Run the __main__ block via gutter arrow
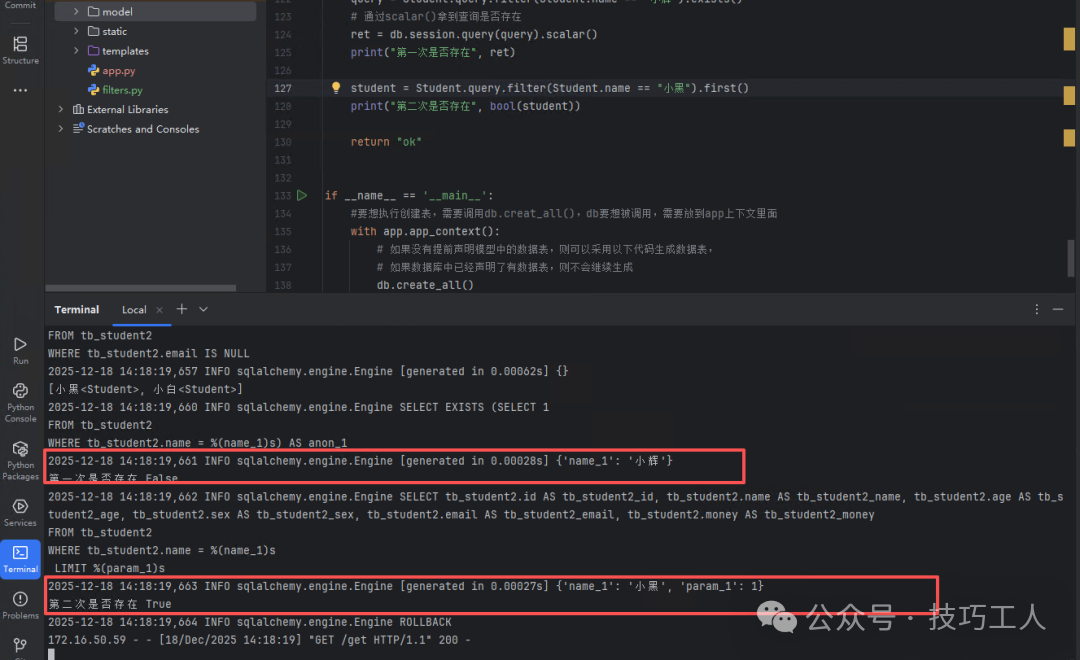The image size is (1080, 660). click(x=302, y=196)
